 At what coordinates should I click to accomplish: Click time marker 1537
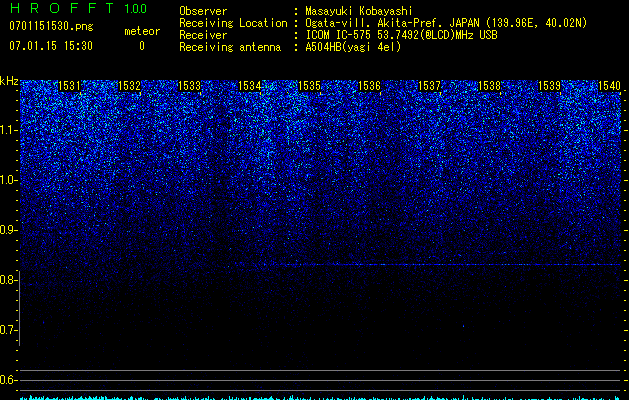[430, 85]
